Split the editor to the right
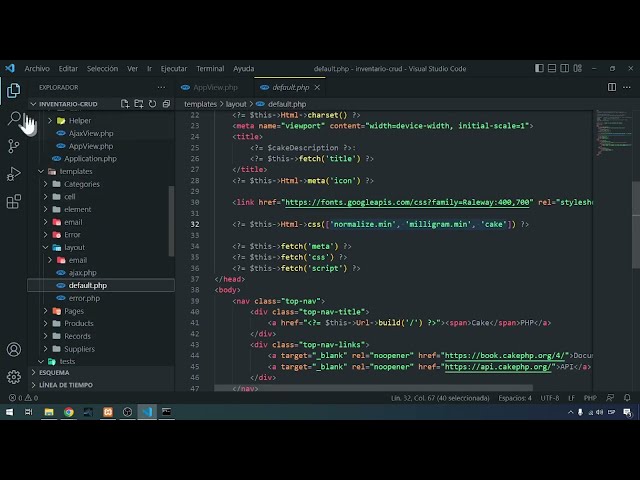This screenshot has height=480, width=640. coord(611,87)
